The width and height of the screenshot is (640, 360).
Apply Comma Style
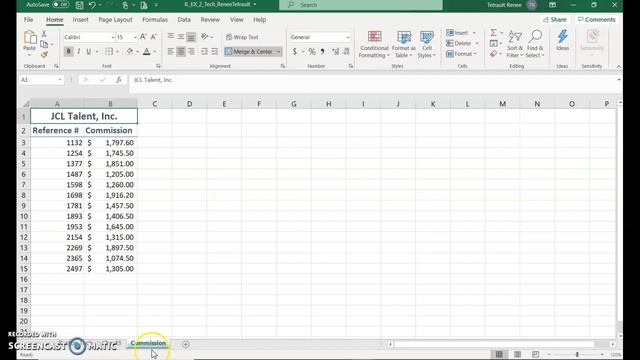[x=322, y=51]
